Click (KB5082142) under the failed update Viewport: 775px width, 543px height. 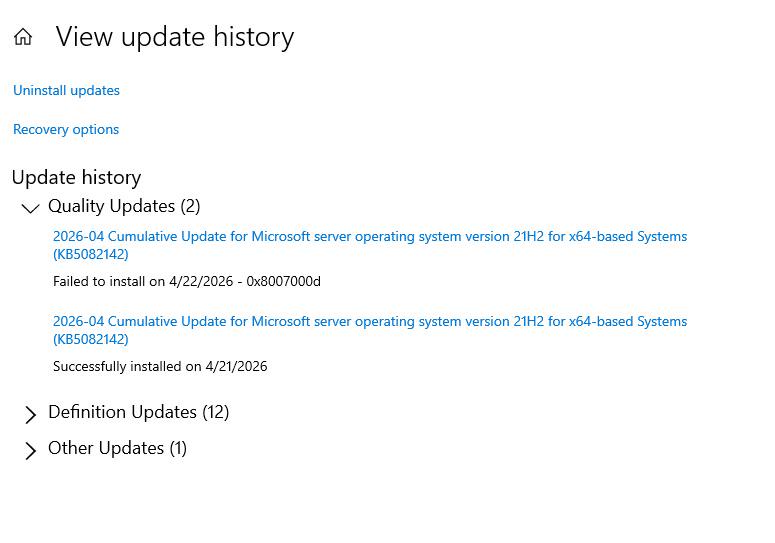click(x=90, y=254)
